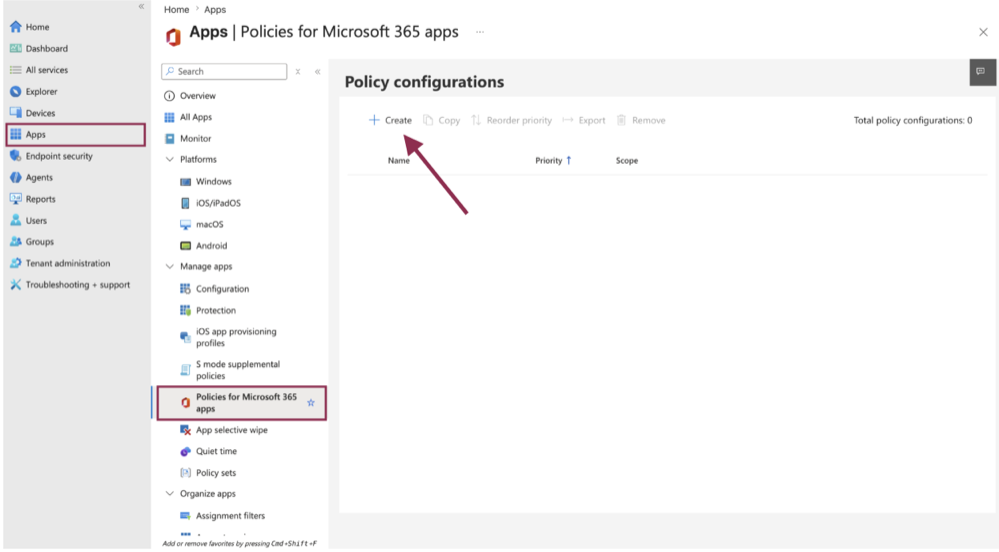
Task: Click the iOS/iPadOS device icon
Action: [x=185, y=203]
